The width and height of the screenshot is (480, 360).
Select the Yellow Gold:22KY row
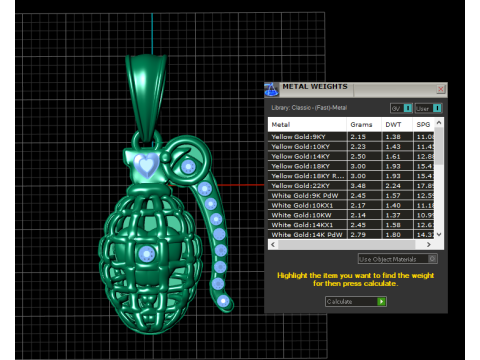pyautogui.click(x=351, y=186)
